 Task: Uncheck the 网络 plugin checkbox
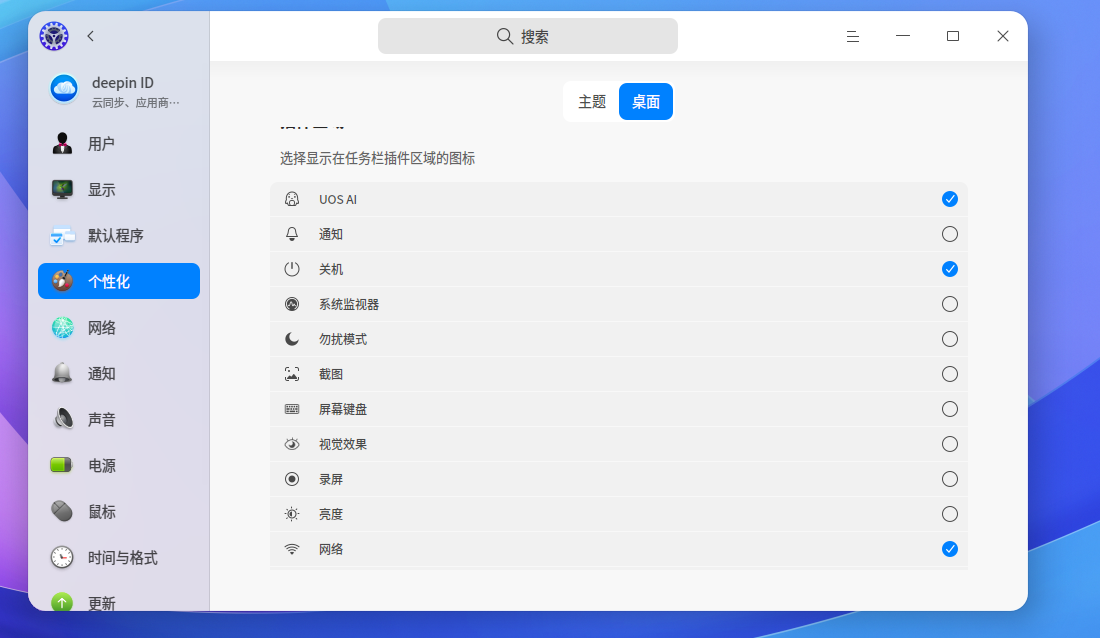950,549
